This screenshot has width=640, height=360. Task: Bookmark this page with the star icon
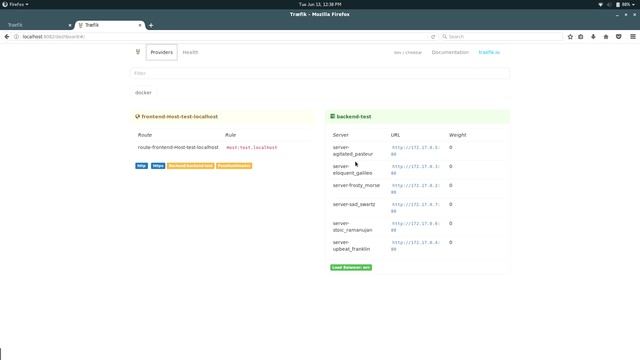coord(570,37)
